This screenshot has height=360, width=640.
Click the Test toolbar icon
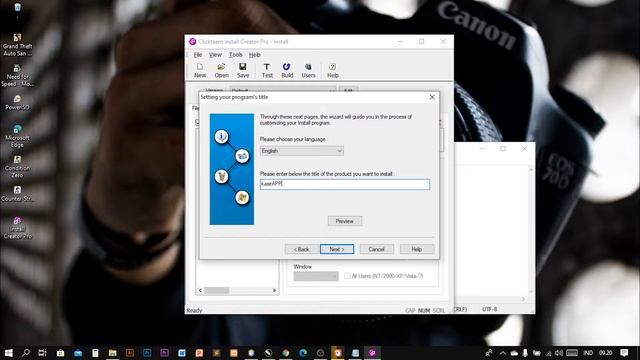tap(267, 70)
